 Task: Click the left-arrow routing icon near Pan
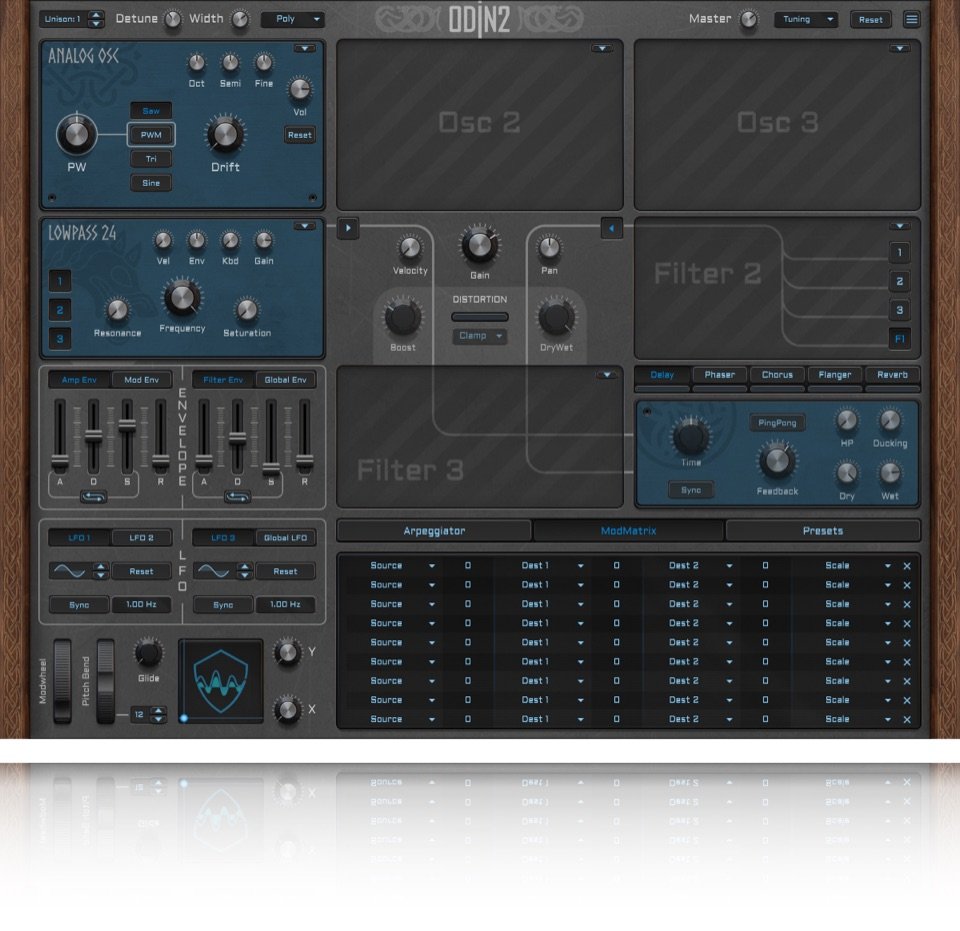click(611, 228)
